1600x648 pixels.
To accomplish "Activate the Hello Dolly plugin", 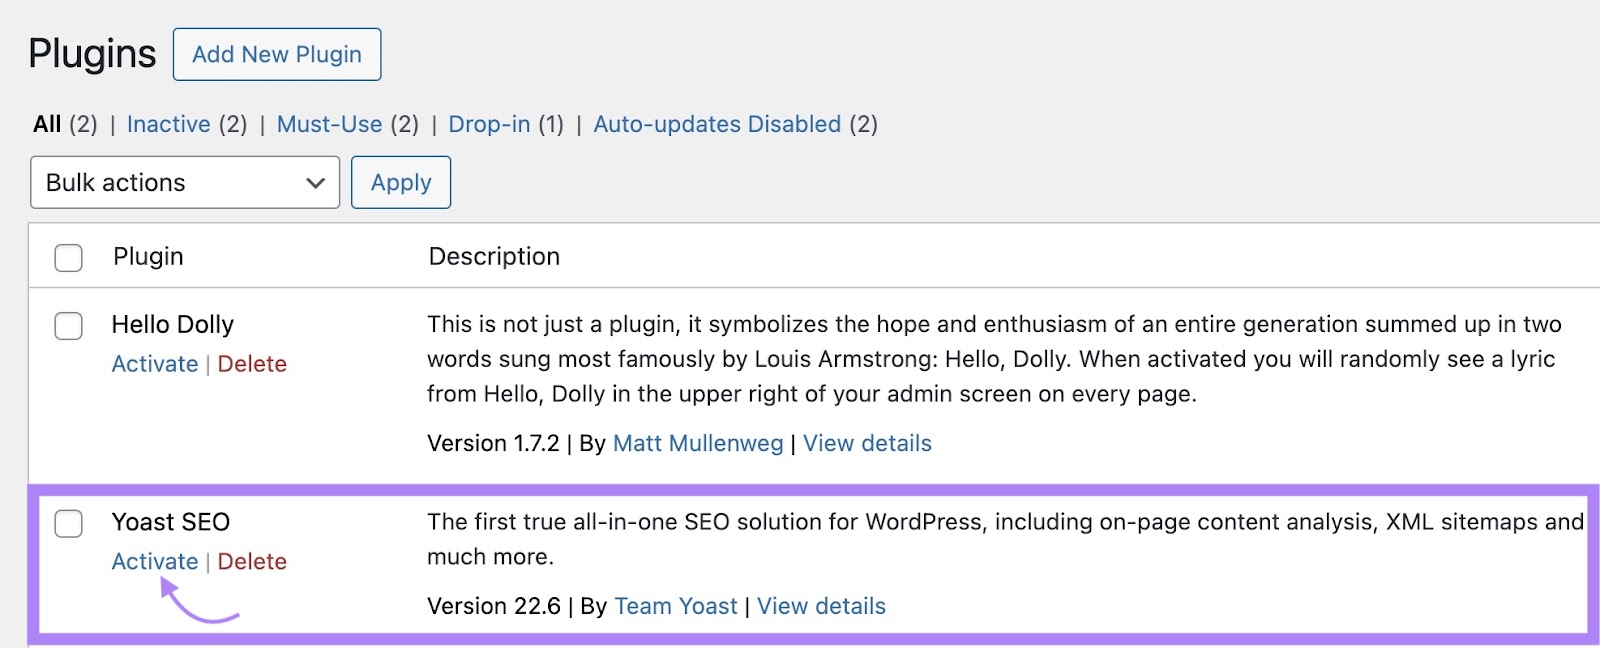I will (154, 364).
